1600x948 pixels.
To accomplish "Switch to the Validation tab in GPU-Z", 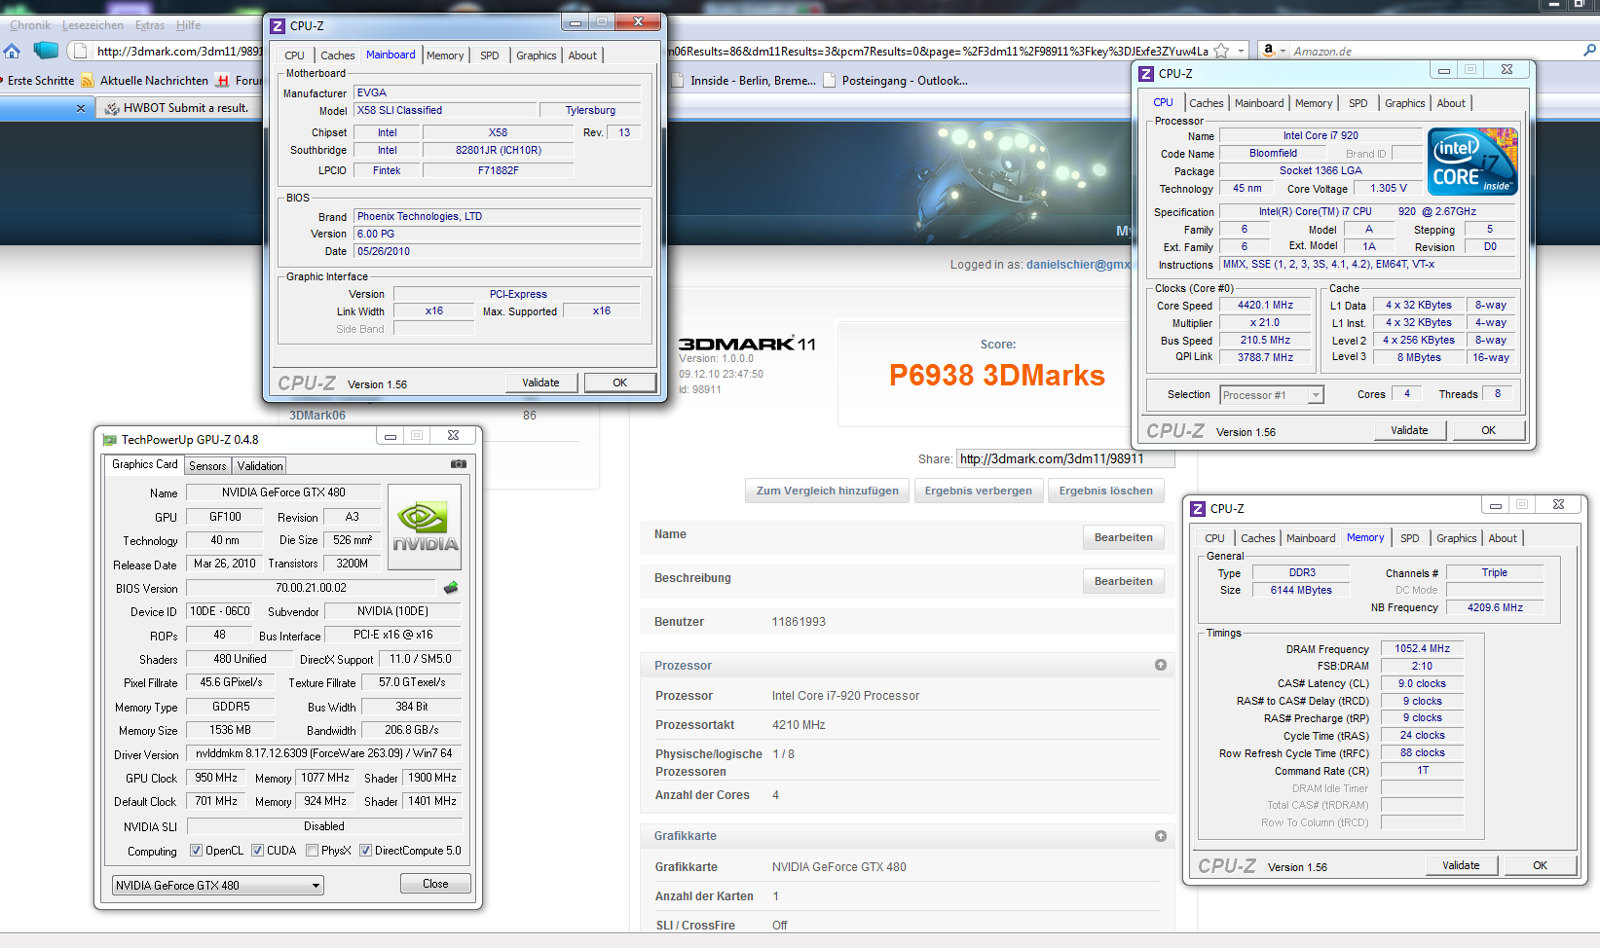I will point(260,466).
